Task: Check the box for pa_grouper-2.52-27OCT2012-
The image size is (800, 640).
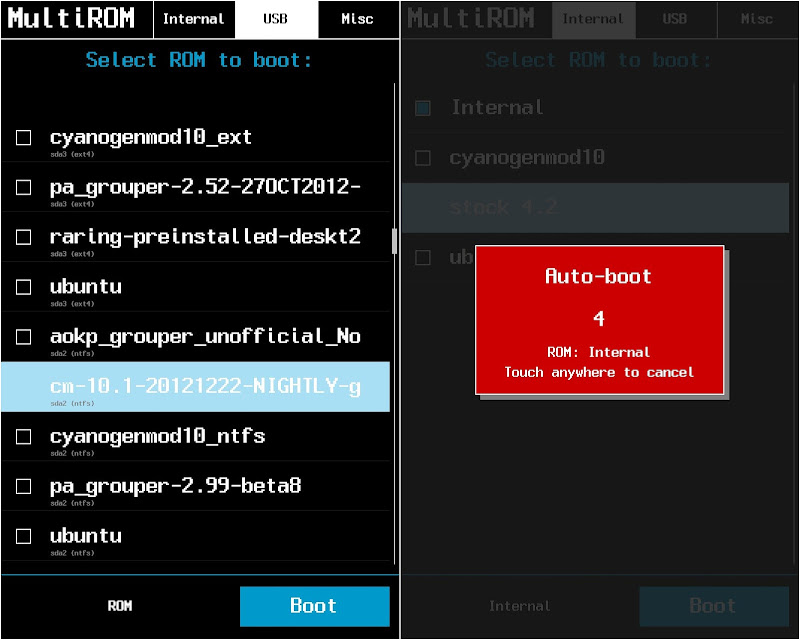Action: pyautogui.click(x=23, y=187)
